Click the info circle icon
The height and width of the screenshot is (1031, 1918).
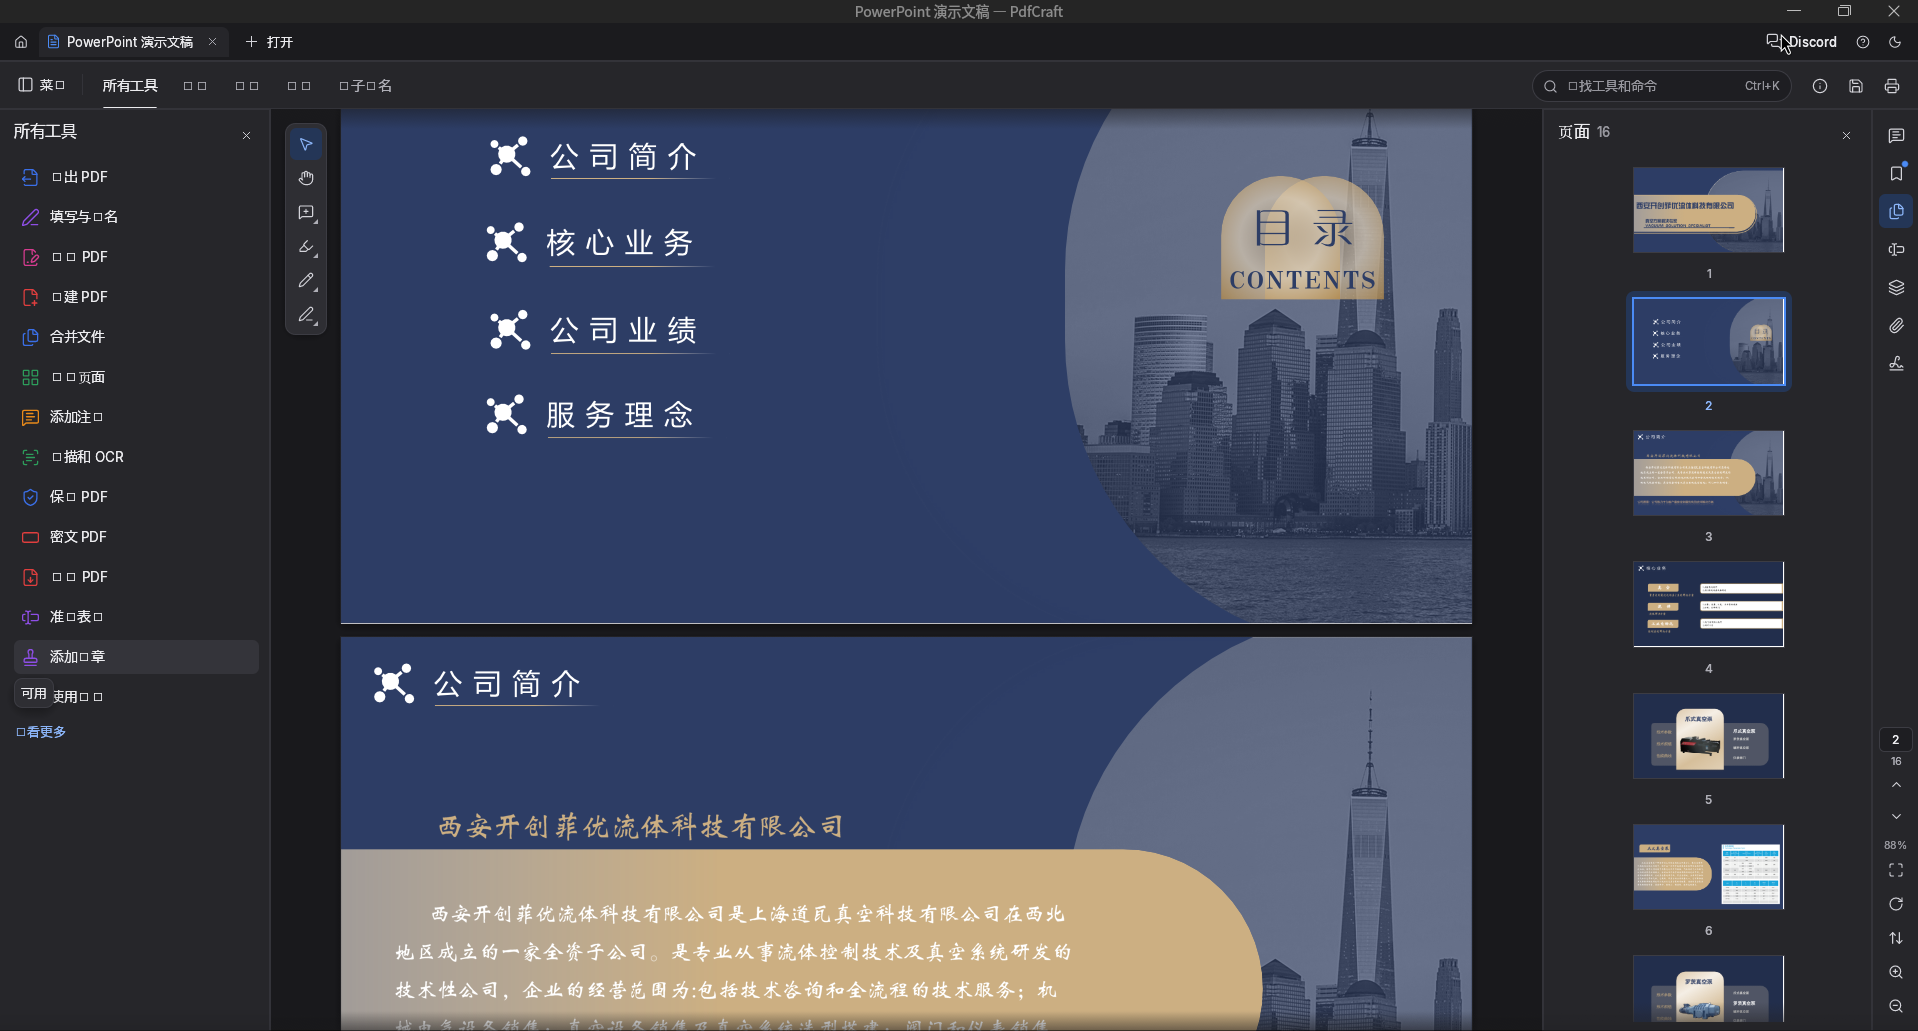[x=1820, y=86]
